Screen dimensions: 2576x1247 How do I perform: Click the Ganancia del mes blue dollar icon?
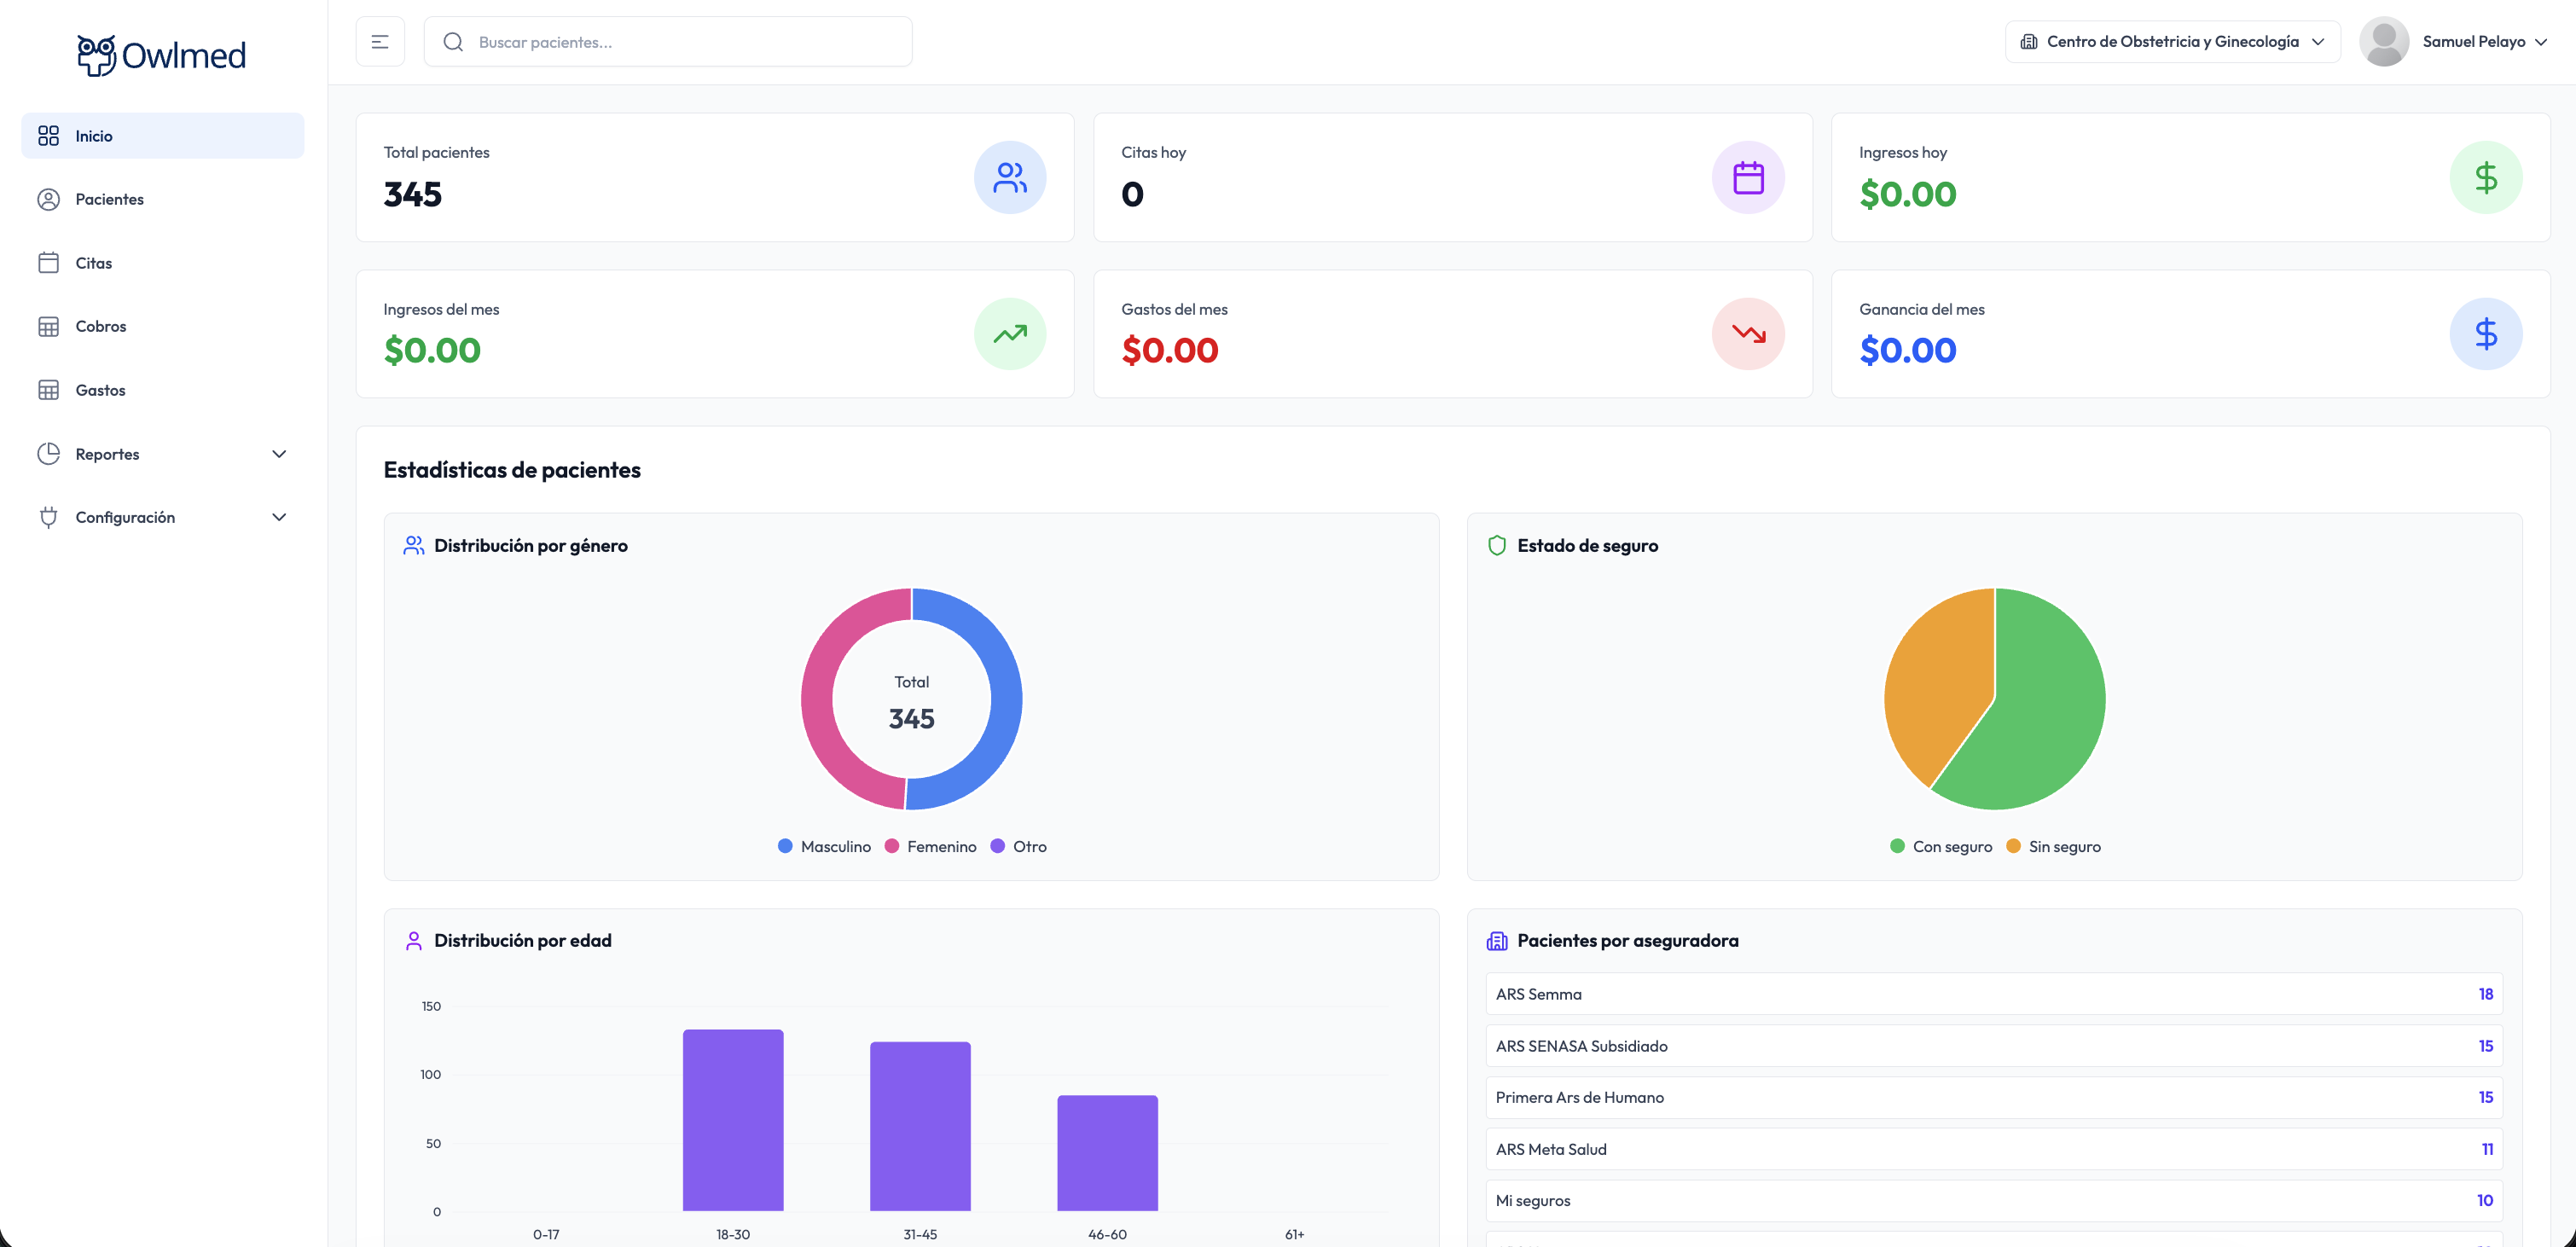[2485, 334]
